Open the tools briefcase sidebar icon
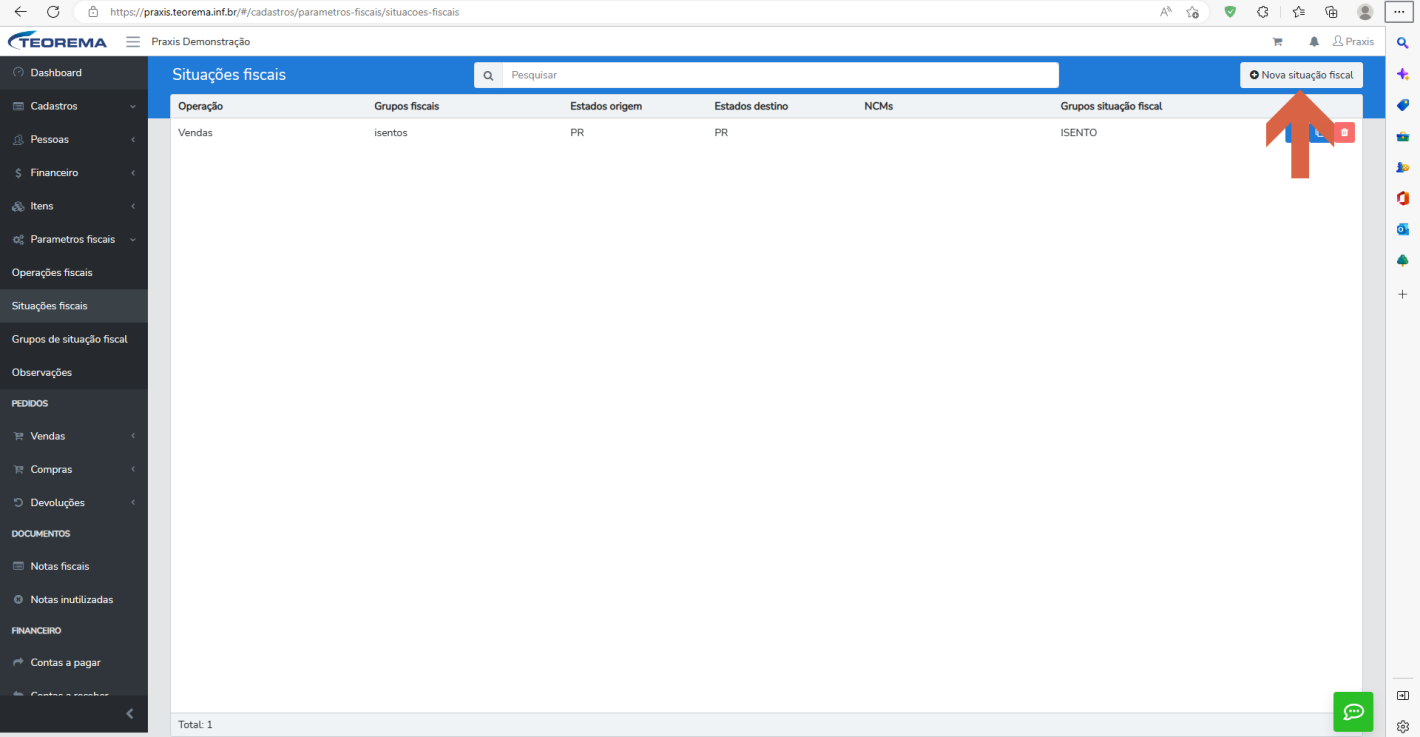Viewport: 1420px width, 737px height. 1403,136
